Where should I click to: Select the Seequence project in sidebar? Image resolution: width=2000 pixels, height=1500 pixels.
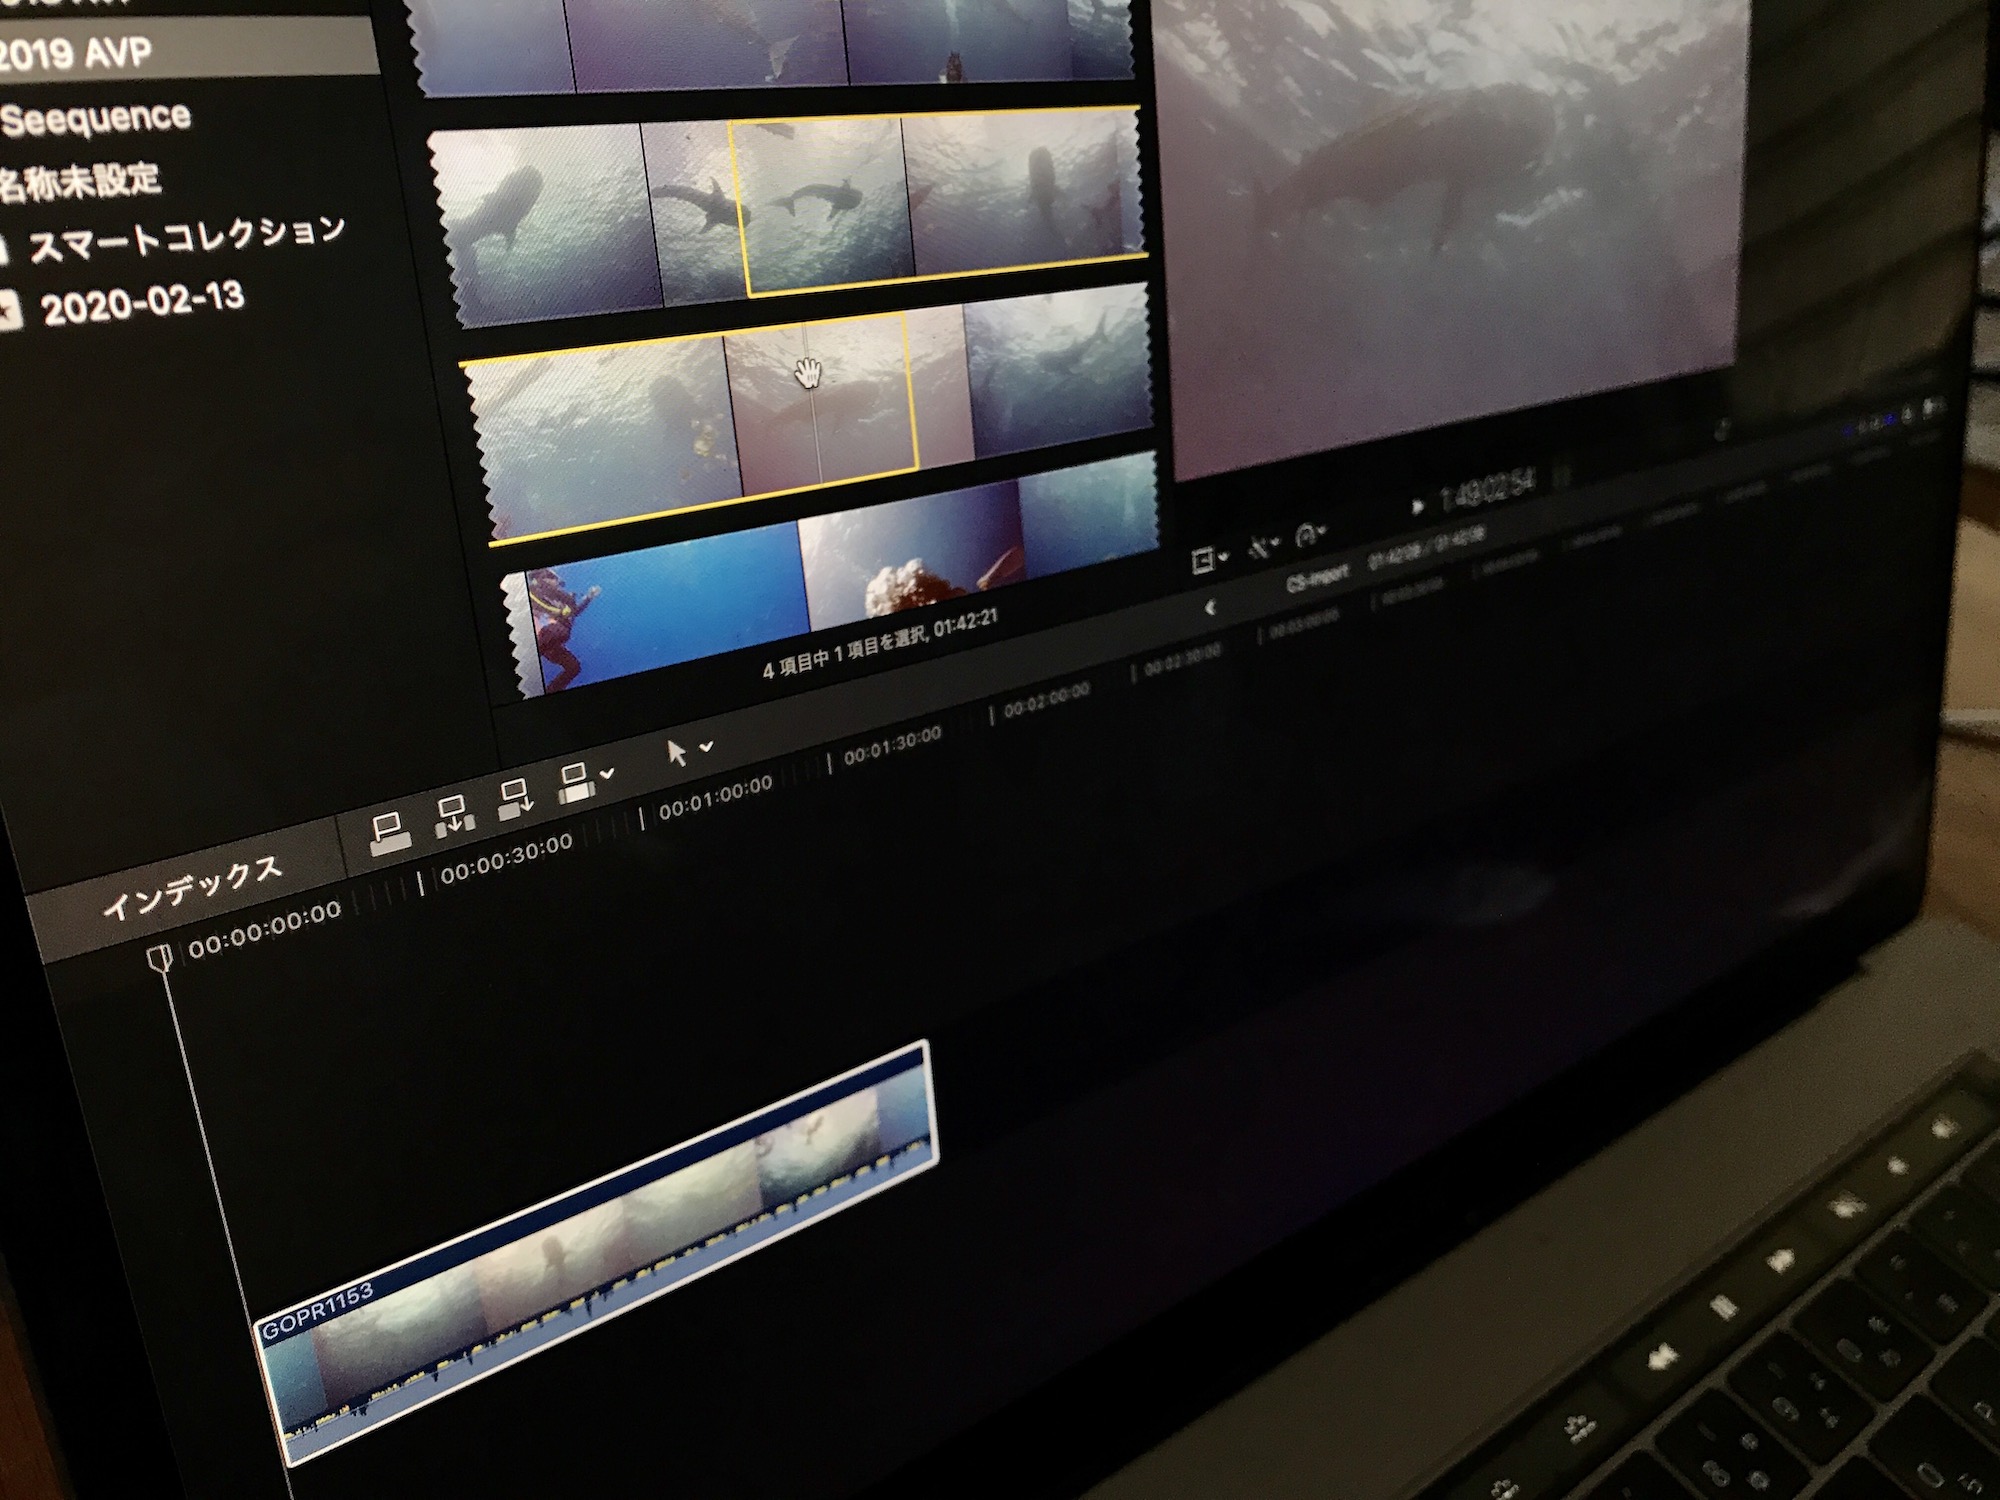(95, 119)
